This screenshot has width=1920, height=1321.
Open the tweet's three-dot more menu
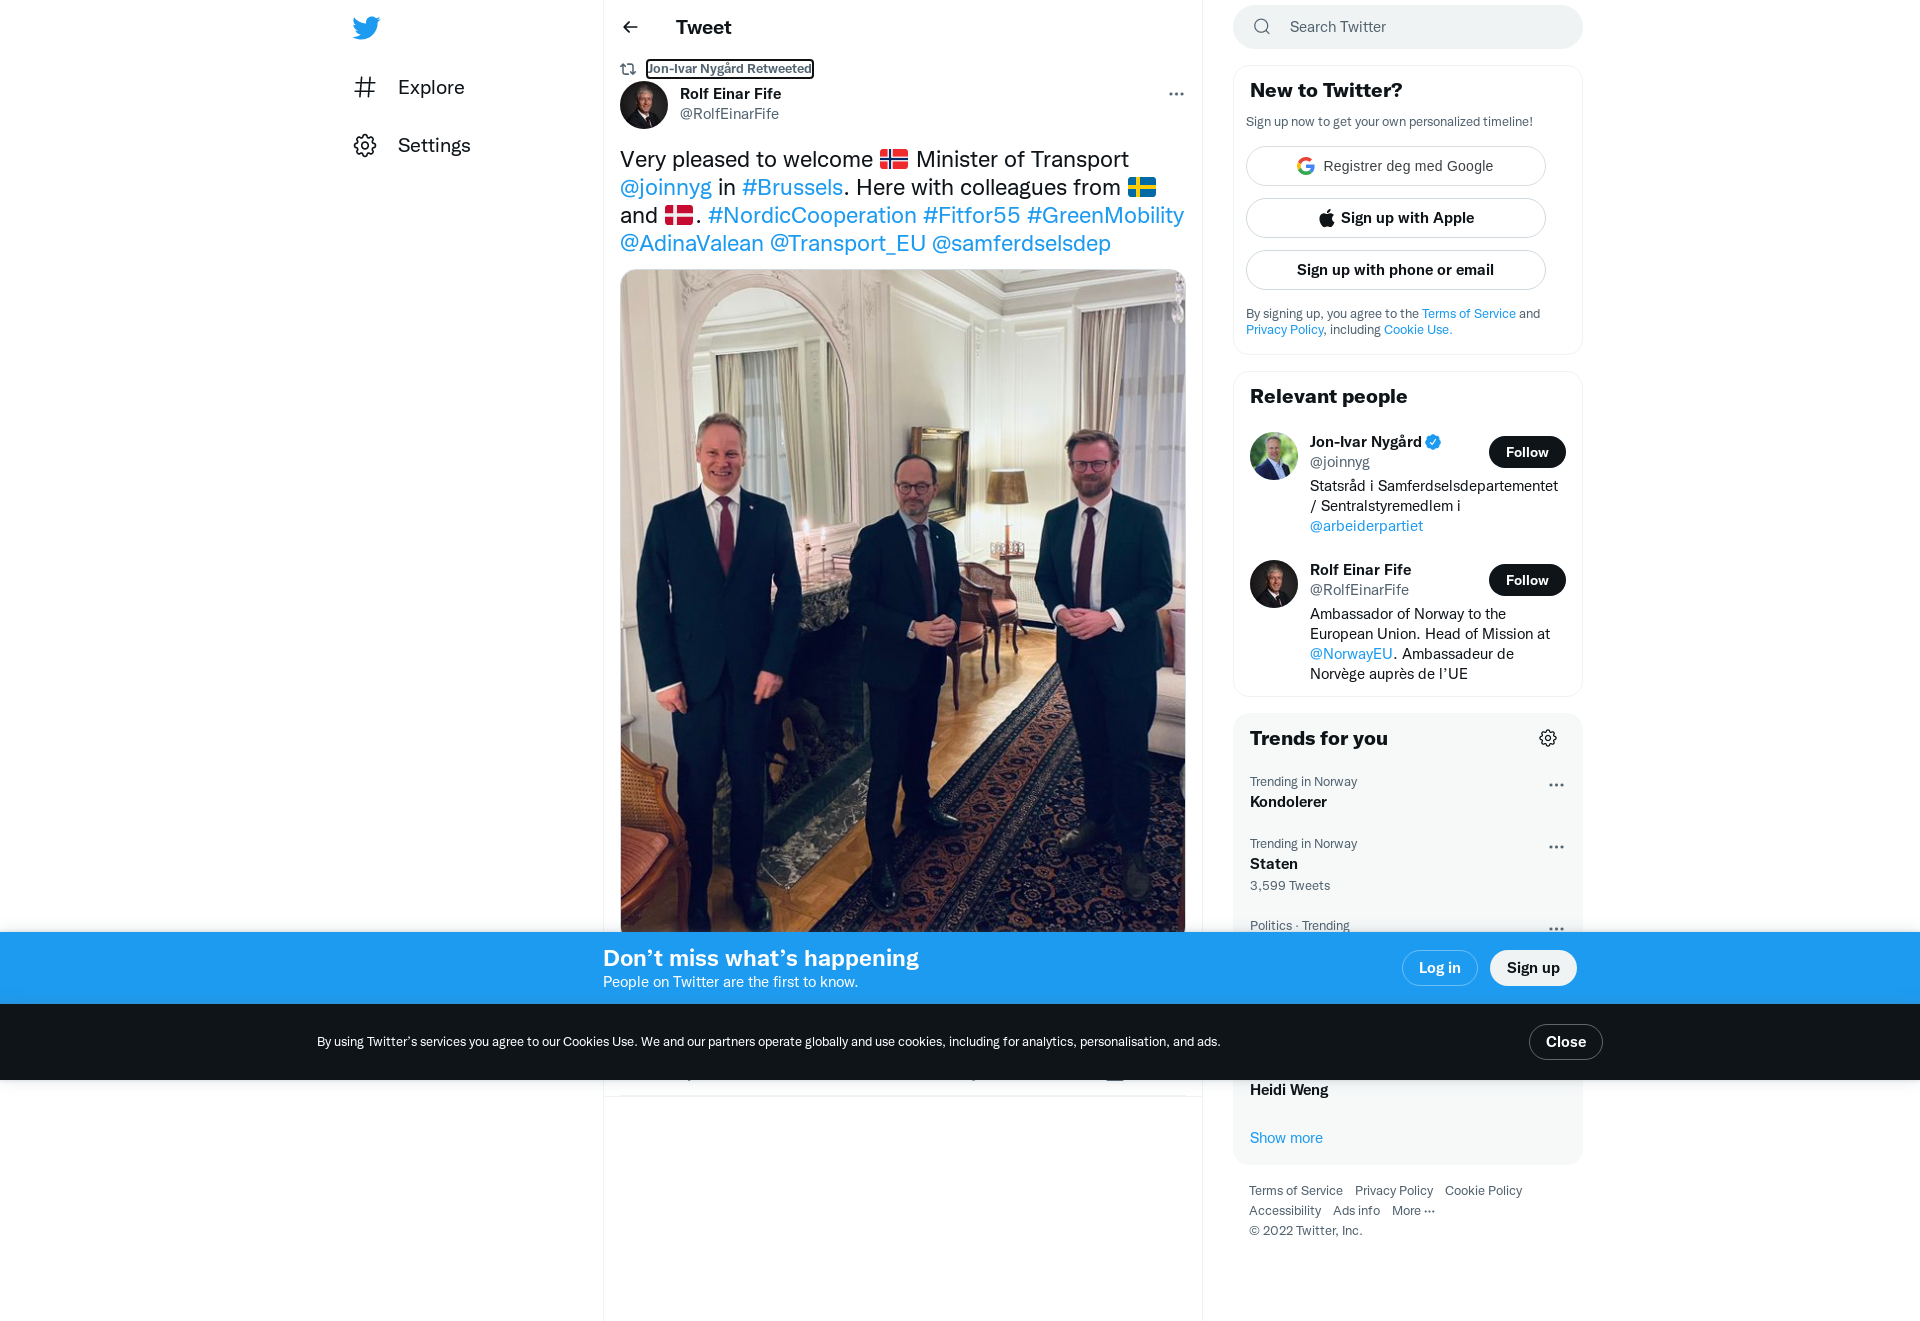click(1176, 94)
